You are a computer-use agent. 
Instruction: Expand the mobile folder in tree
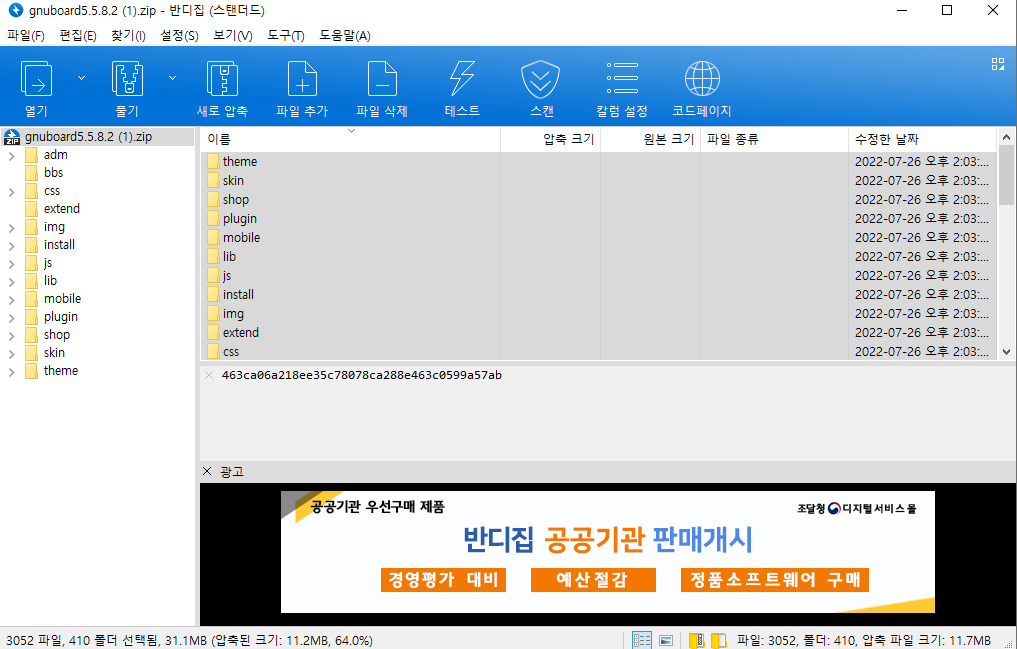(x=12, y=300)
